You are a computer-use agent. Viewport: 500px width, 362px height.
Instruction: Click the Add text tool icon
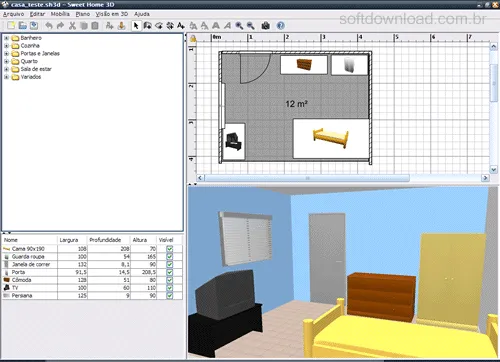click(x=181, y=26)
